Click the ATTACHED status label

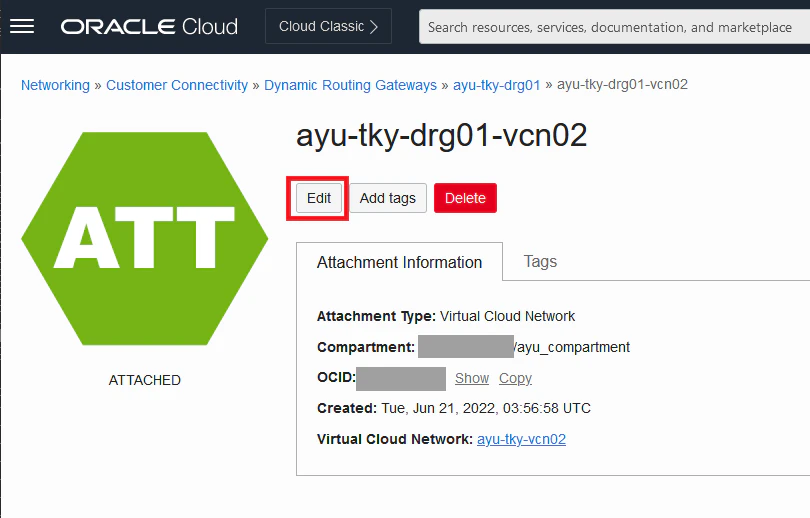(x=145, y=380)
